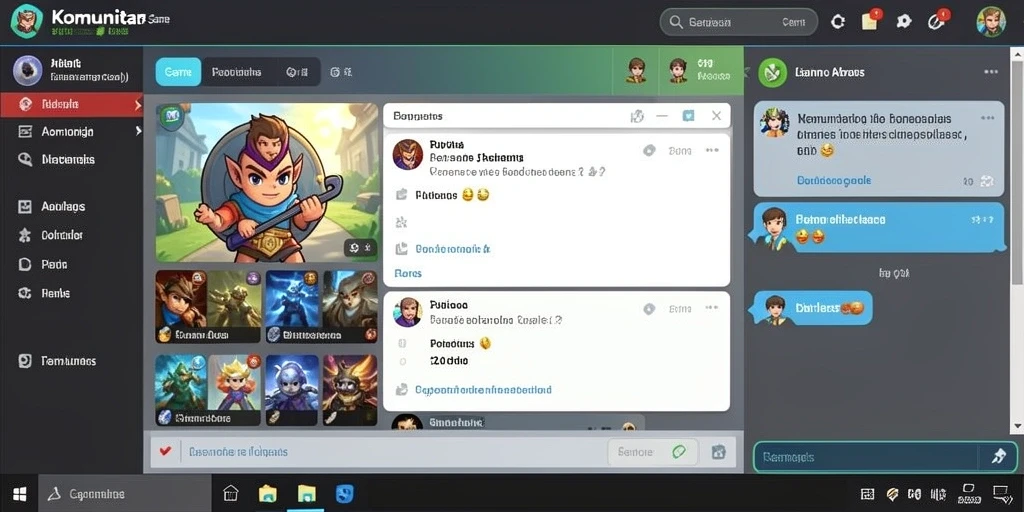
Task: Toggle the red checkmark in the bottom message bar
Action: (x=165, y=451)
